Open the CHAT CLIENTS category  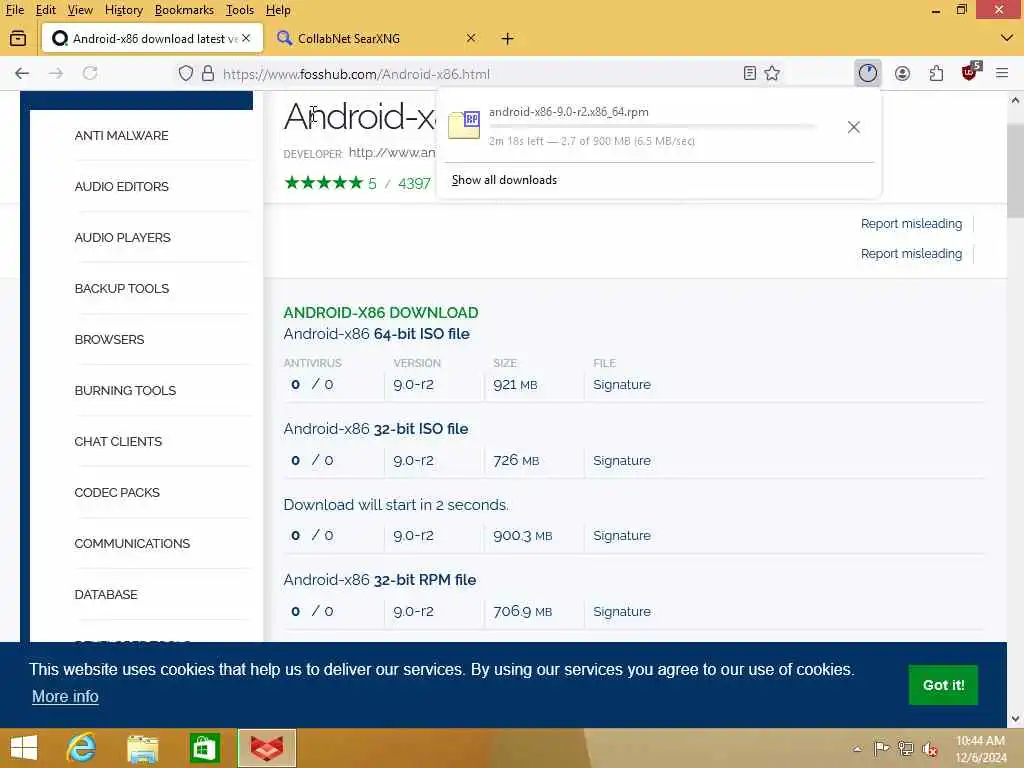pos(118,441)
